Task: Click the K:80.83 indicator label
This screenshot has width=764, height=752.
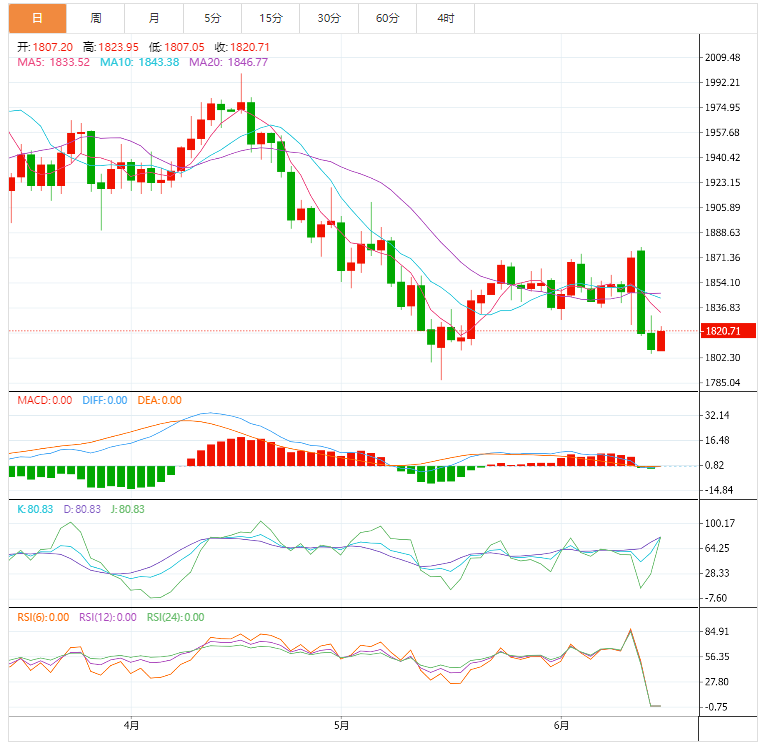Action: point(35,509)
